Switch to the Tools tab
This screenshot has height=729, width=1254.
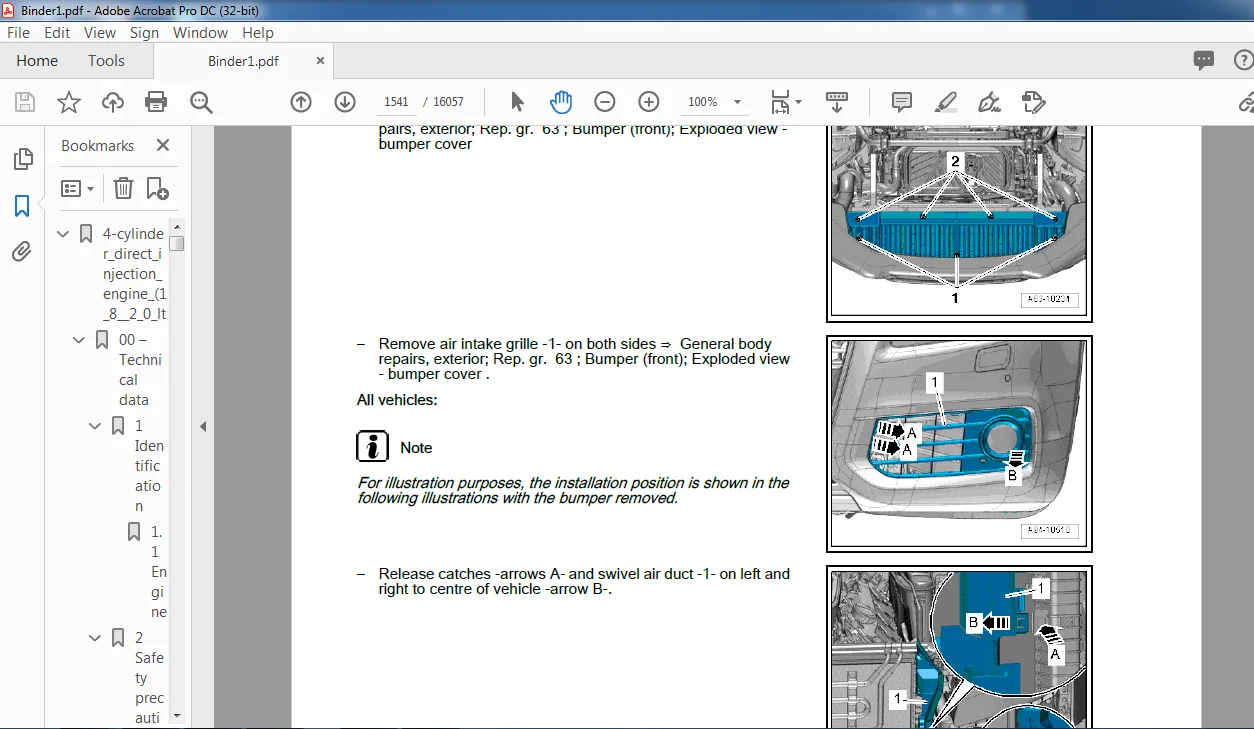point(106,61)
